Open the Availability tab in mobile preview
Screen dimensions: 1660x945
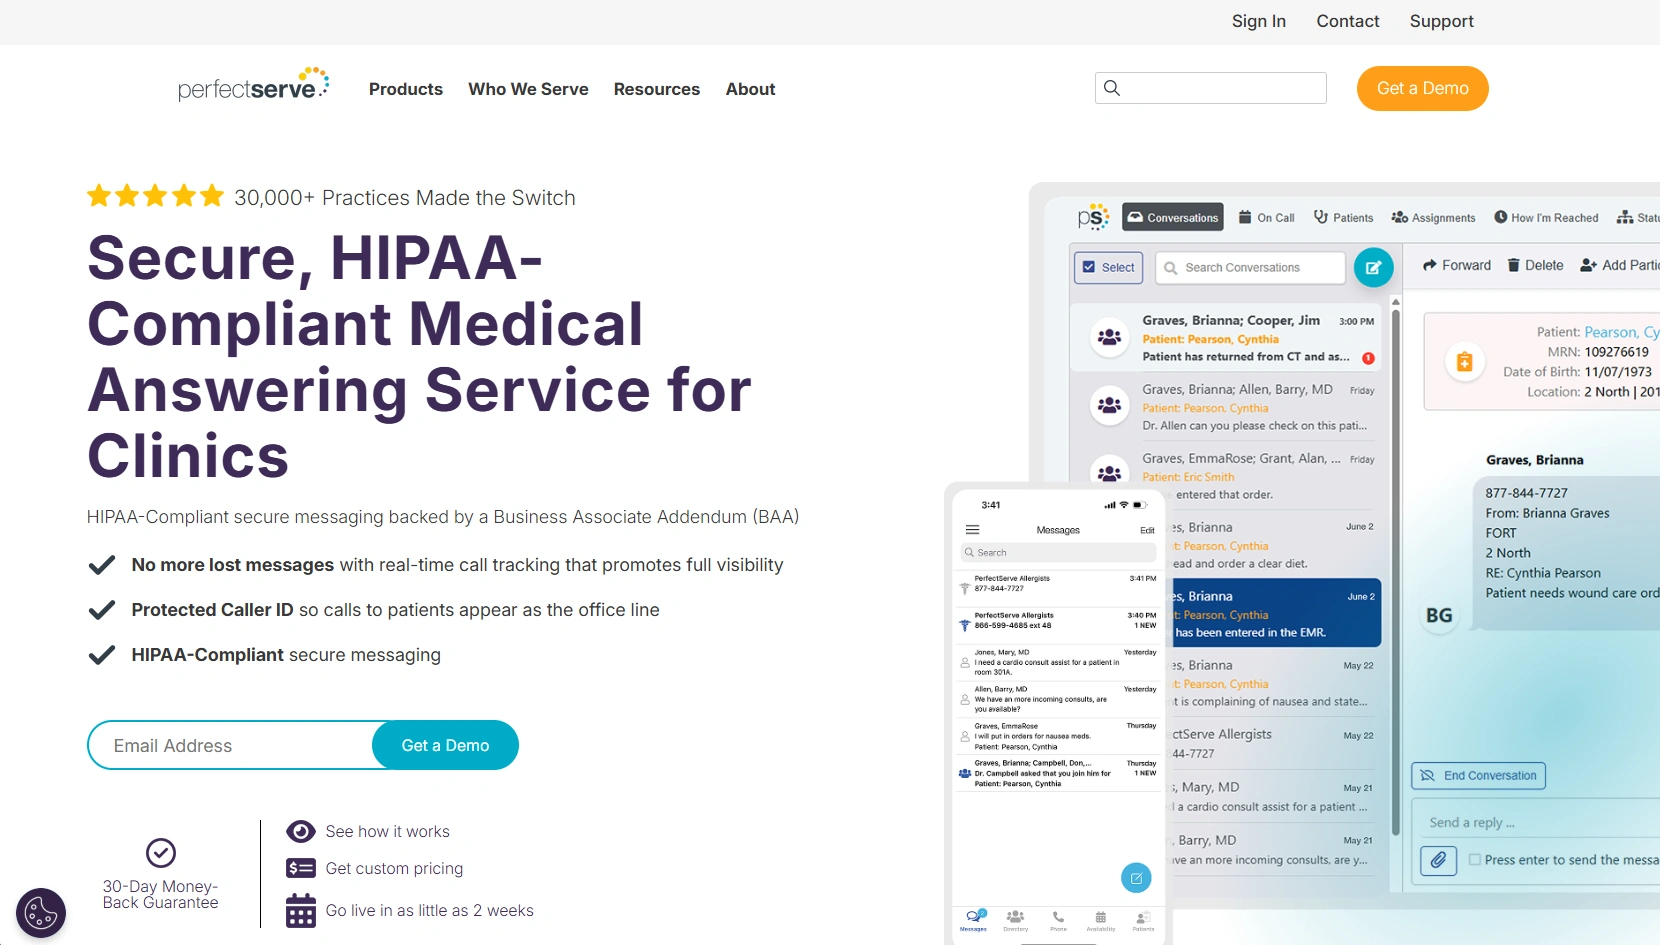tap(1100, 920)
